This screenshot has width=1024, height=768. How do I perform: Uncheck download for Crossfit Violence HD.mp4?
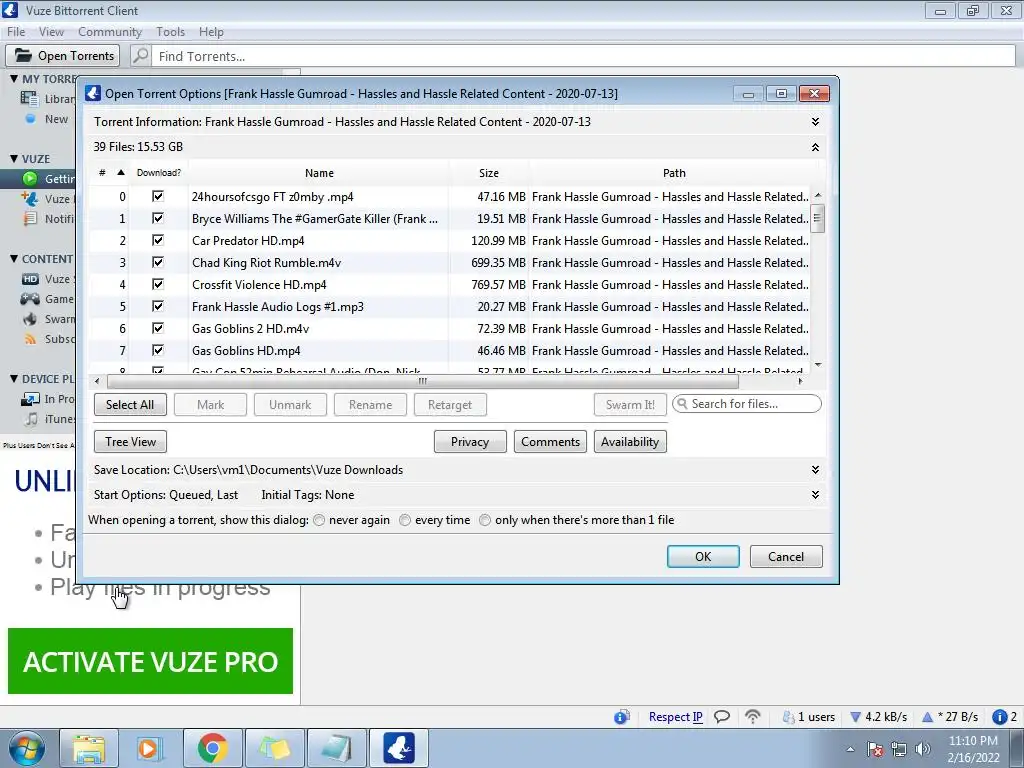[x=157, y=284]
